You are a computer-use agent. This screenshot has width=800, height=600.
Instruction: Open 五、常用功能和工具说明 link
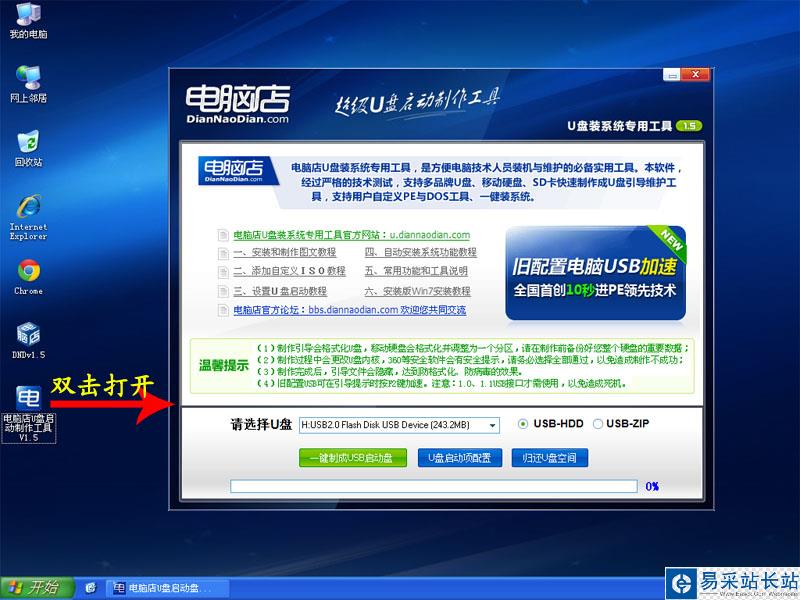(416, 271)
